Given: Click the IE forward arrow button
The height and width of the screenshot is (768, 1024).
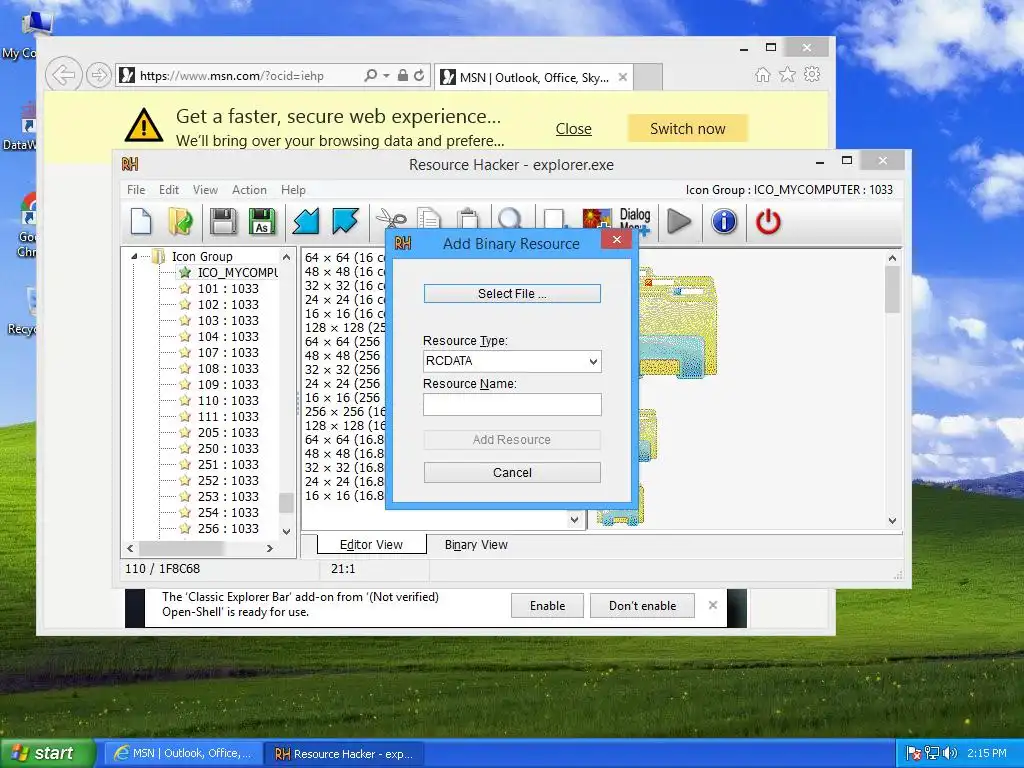Looking at the screenshot, I should click(98, 75).
